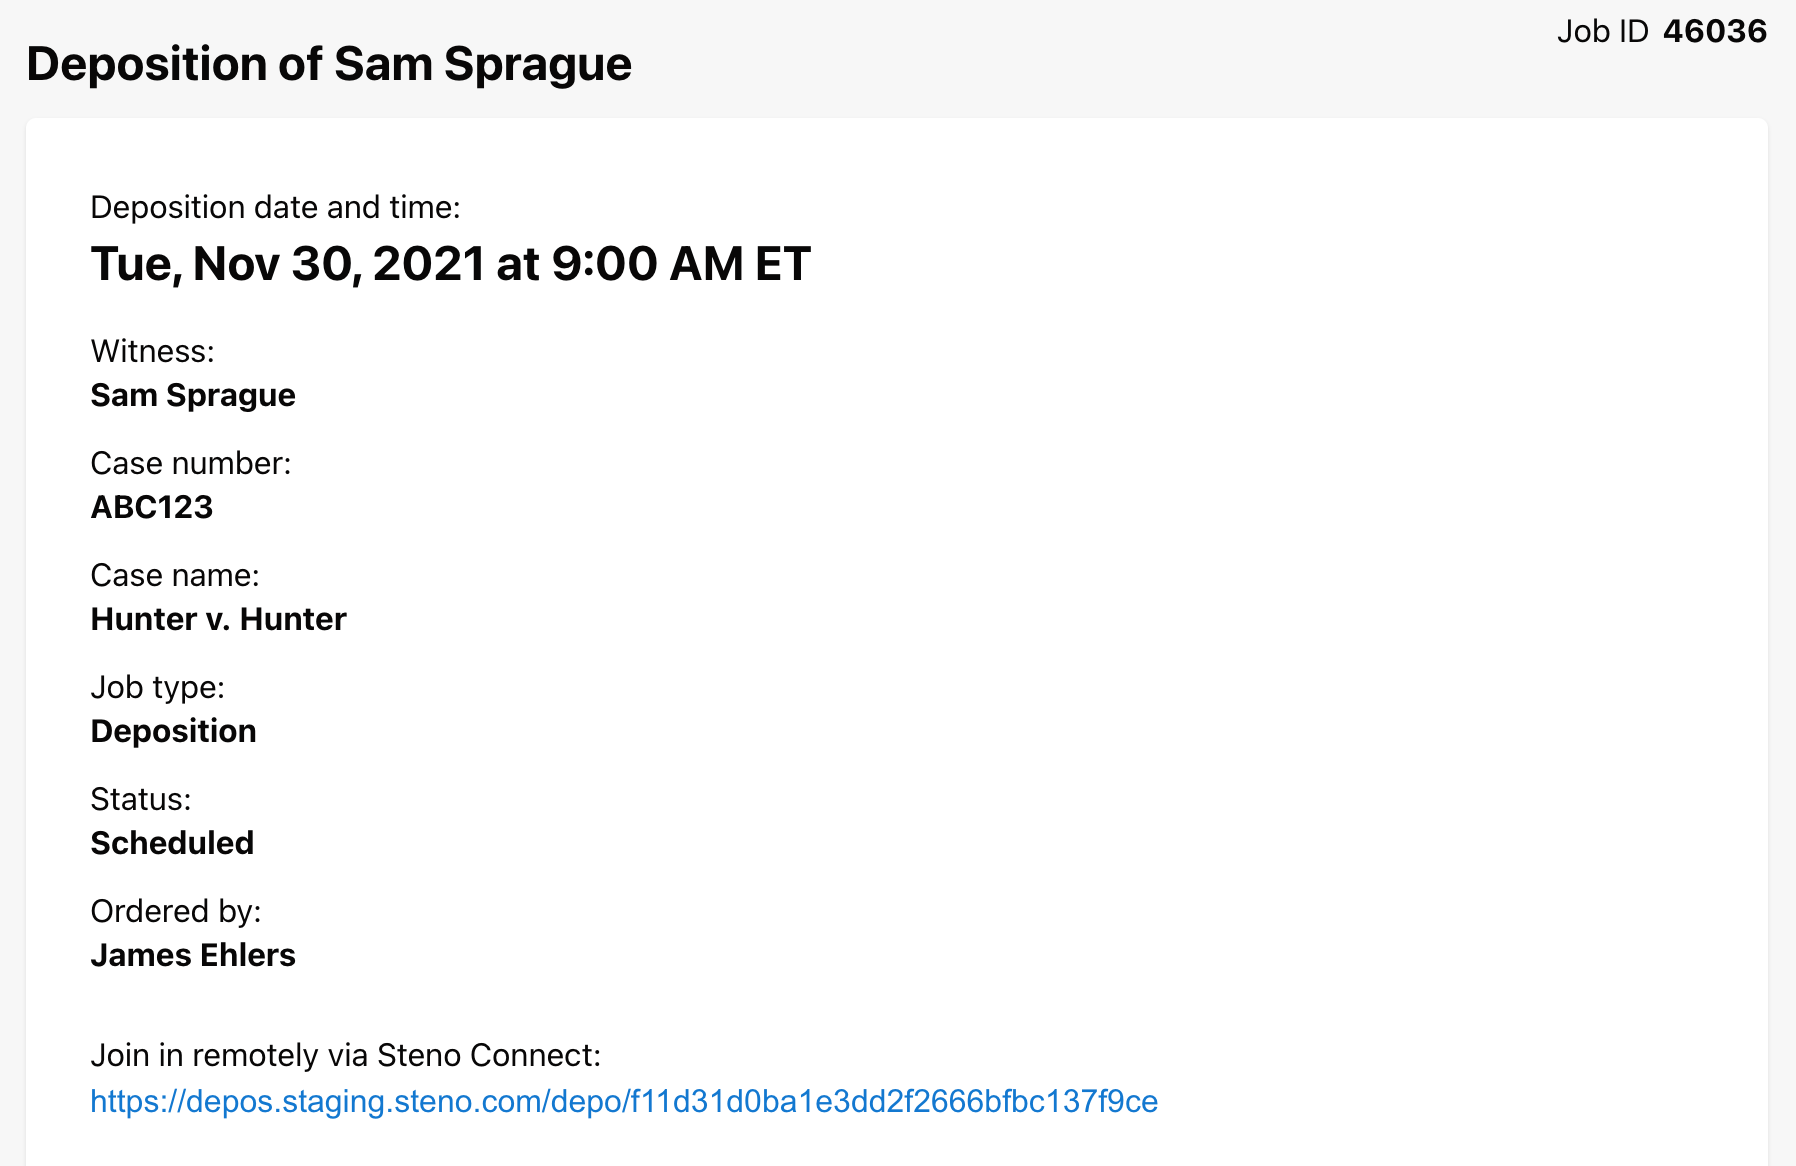Click the Job ID label
Viewport: 1796px width, 1166px height.
(x=1602, y=31)
